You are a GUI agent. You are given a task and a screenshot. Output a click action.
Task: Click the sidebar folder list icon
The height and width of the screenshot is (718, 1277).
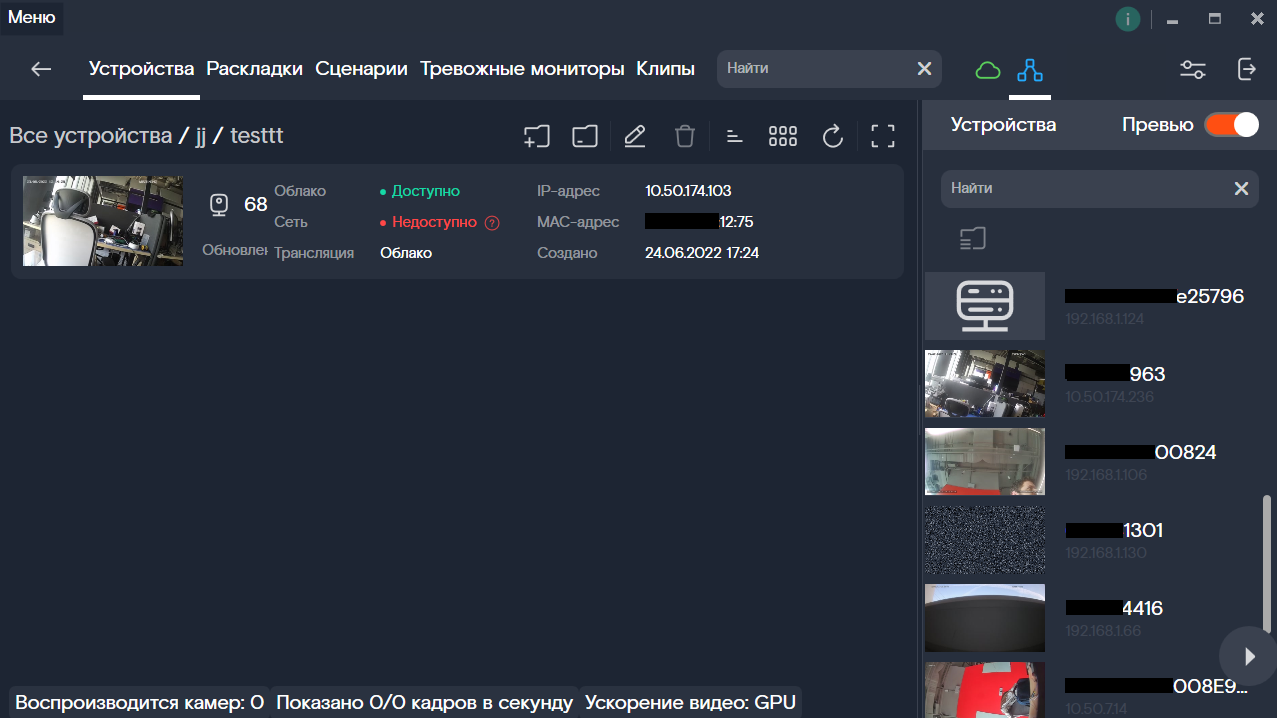coord(972,238)
